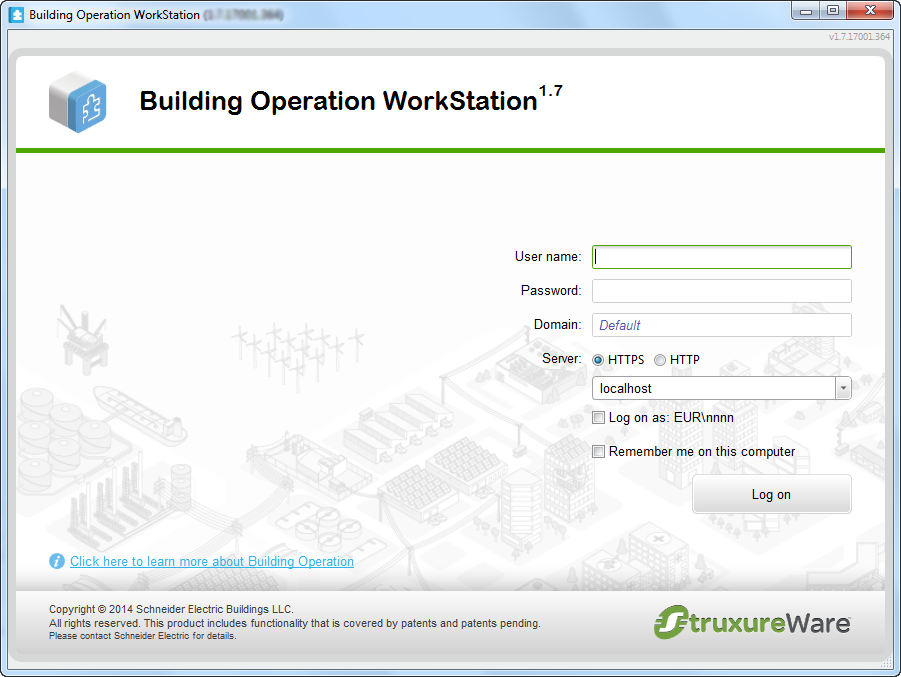Expand the server list dropdown arrow
Viewport: 901px width, 677px height.
tap(843, 388)
